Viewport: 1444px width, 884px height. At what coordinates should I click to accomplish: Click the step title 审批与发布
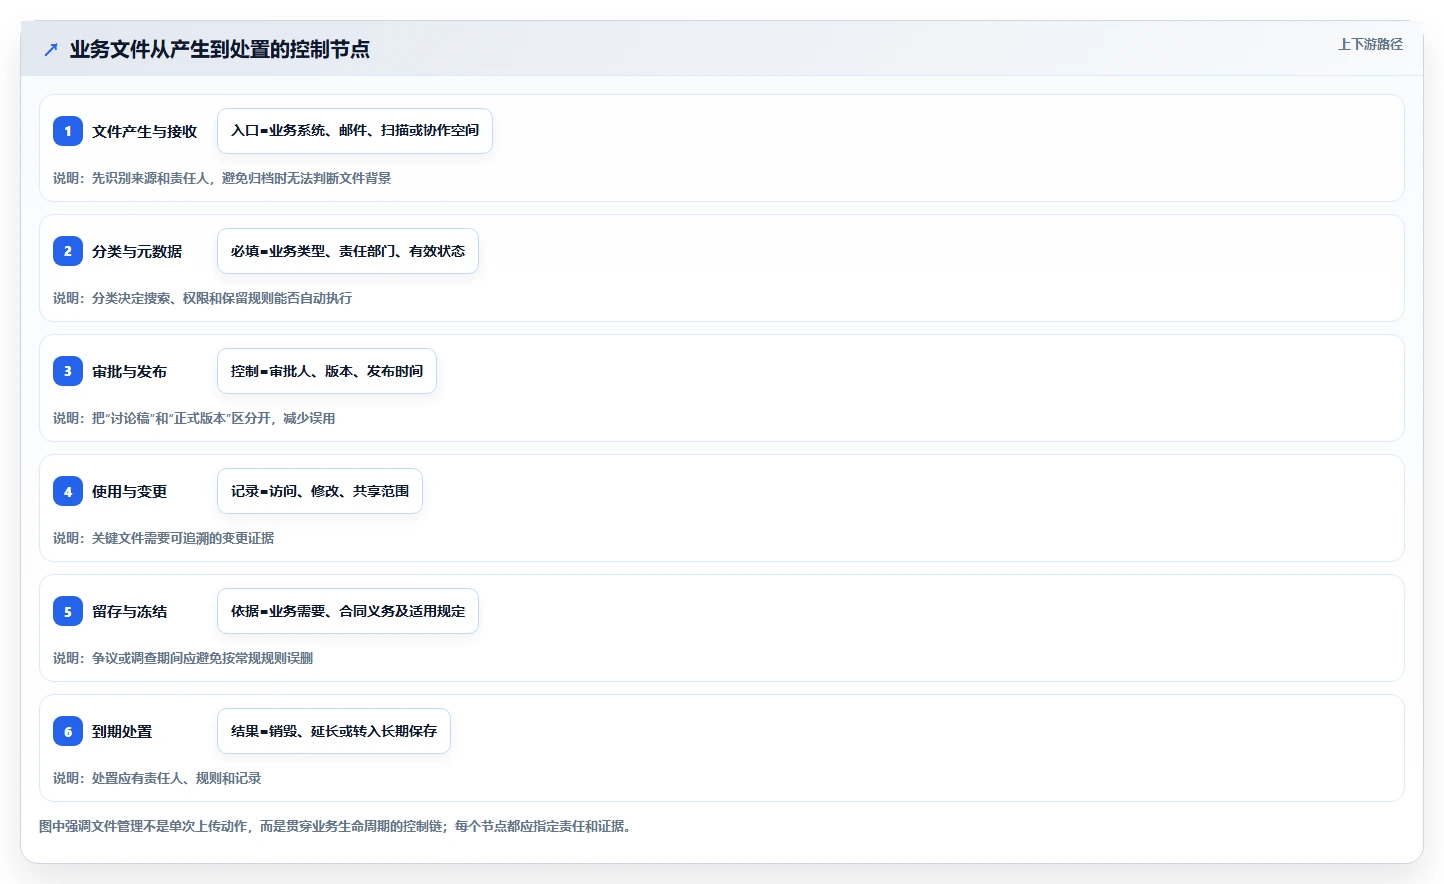(x=130, y=371)
